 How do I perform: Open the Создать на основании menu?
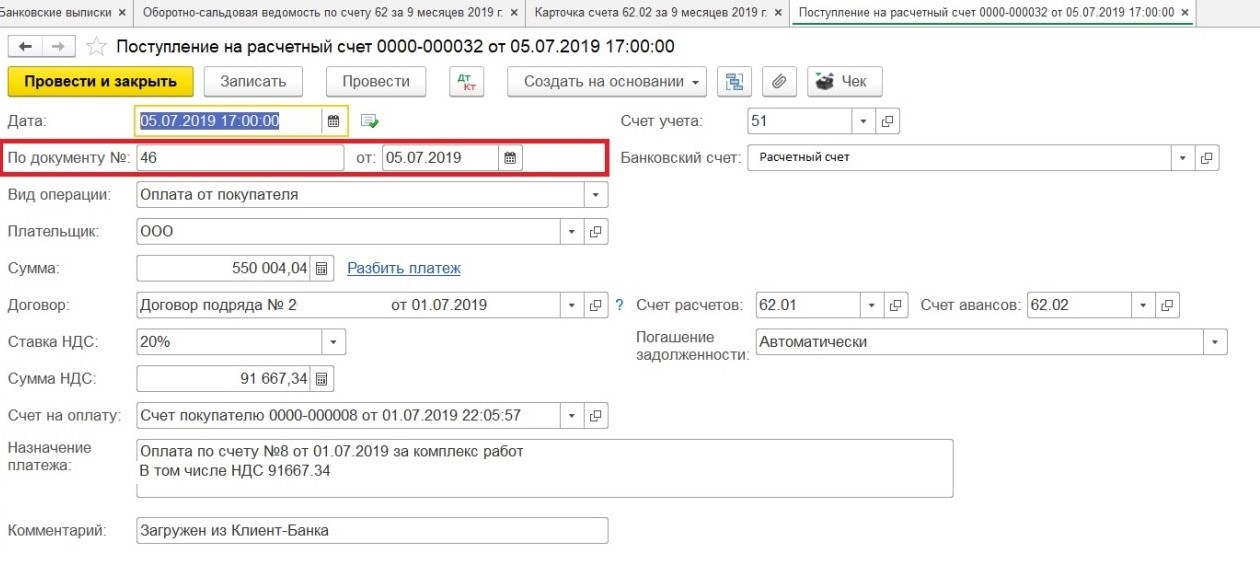(608, 82)
